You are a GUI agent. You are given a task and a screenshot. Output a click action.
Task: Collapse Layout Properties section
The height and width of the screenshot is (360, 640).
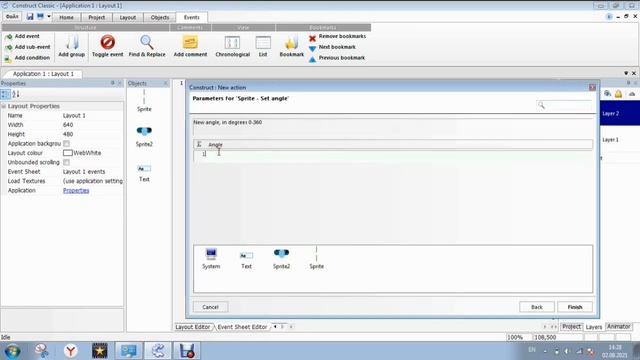(4, 106)
